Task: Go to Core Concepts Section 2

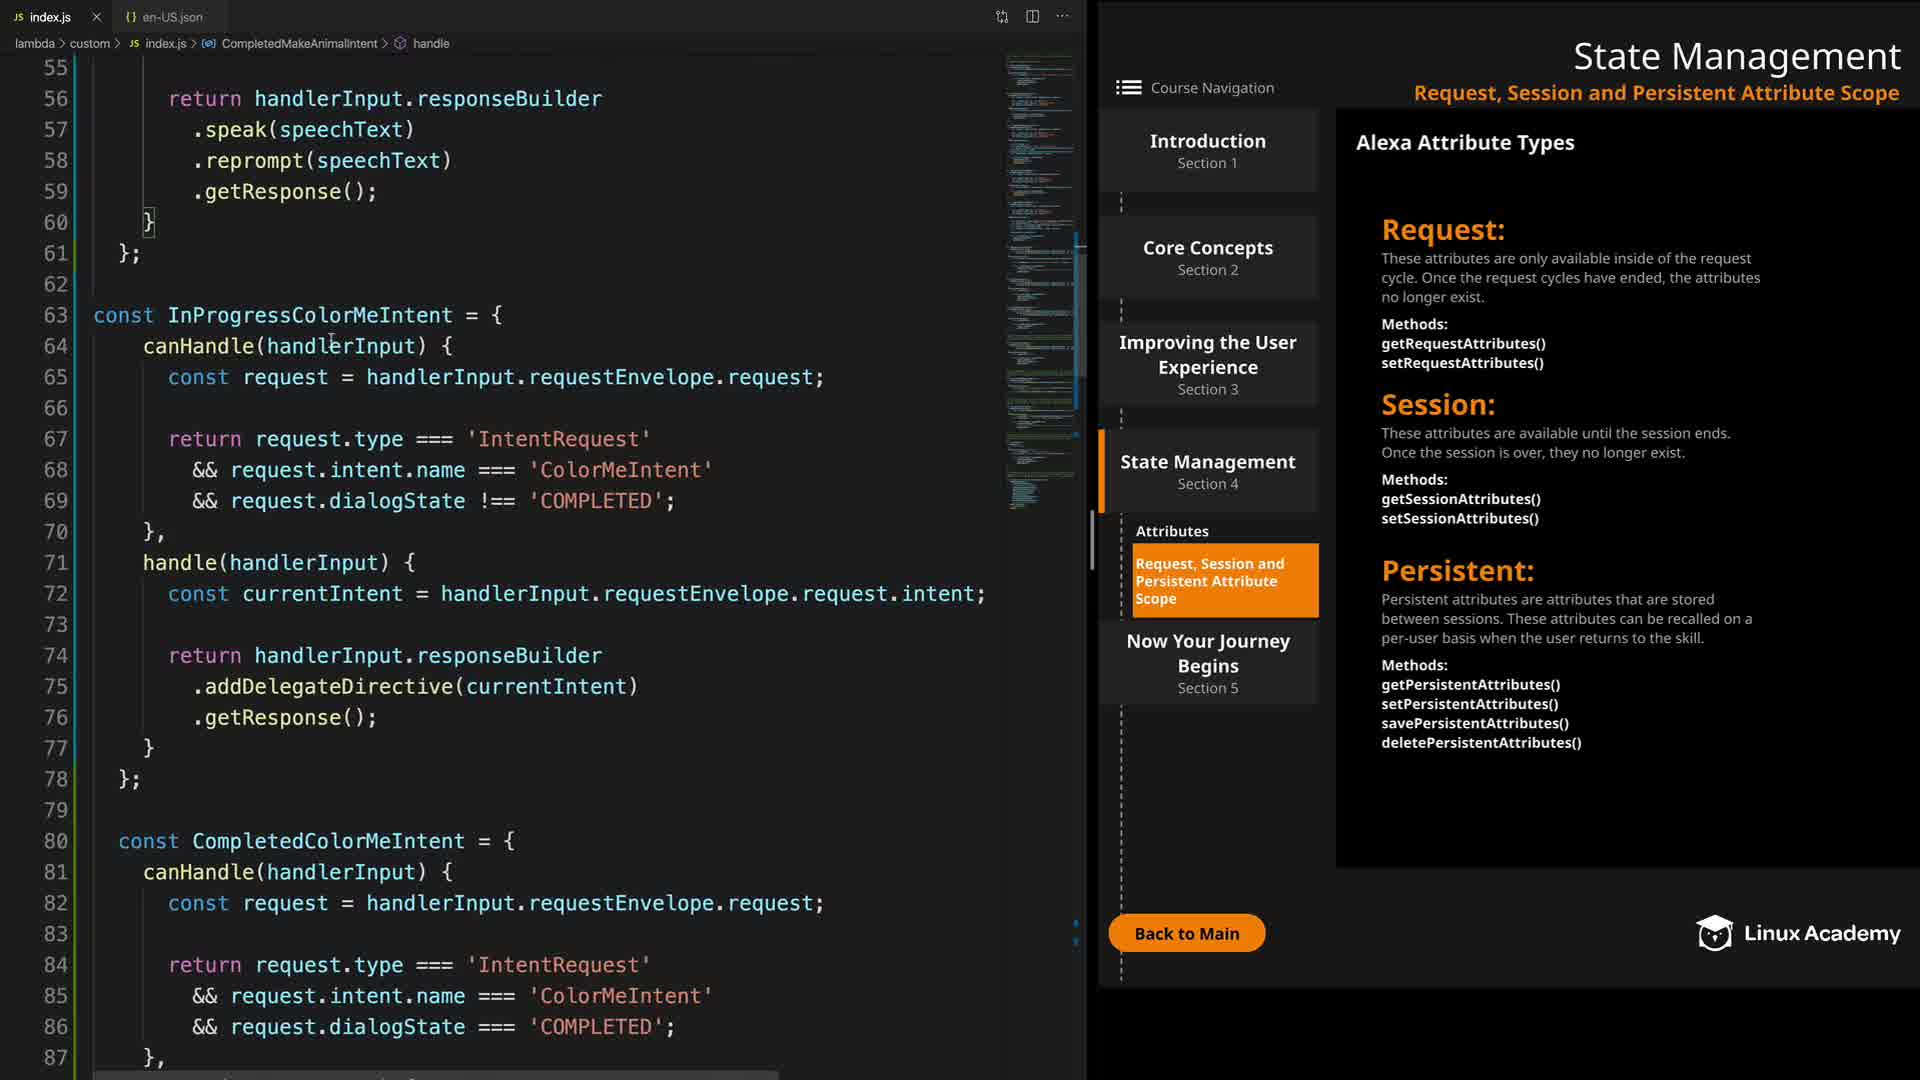Action: pyautogui.click(x=1207, y=257)
